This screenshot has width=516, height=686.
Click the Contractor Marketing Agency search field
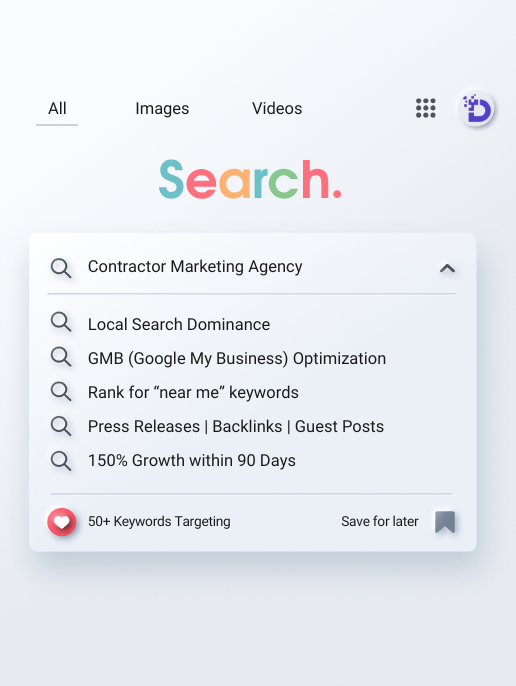pyautogui.click(x=252, y=267)
